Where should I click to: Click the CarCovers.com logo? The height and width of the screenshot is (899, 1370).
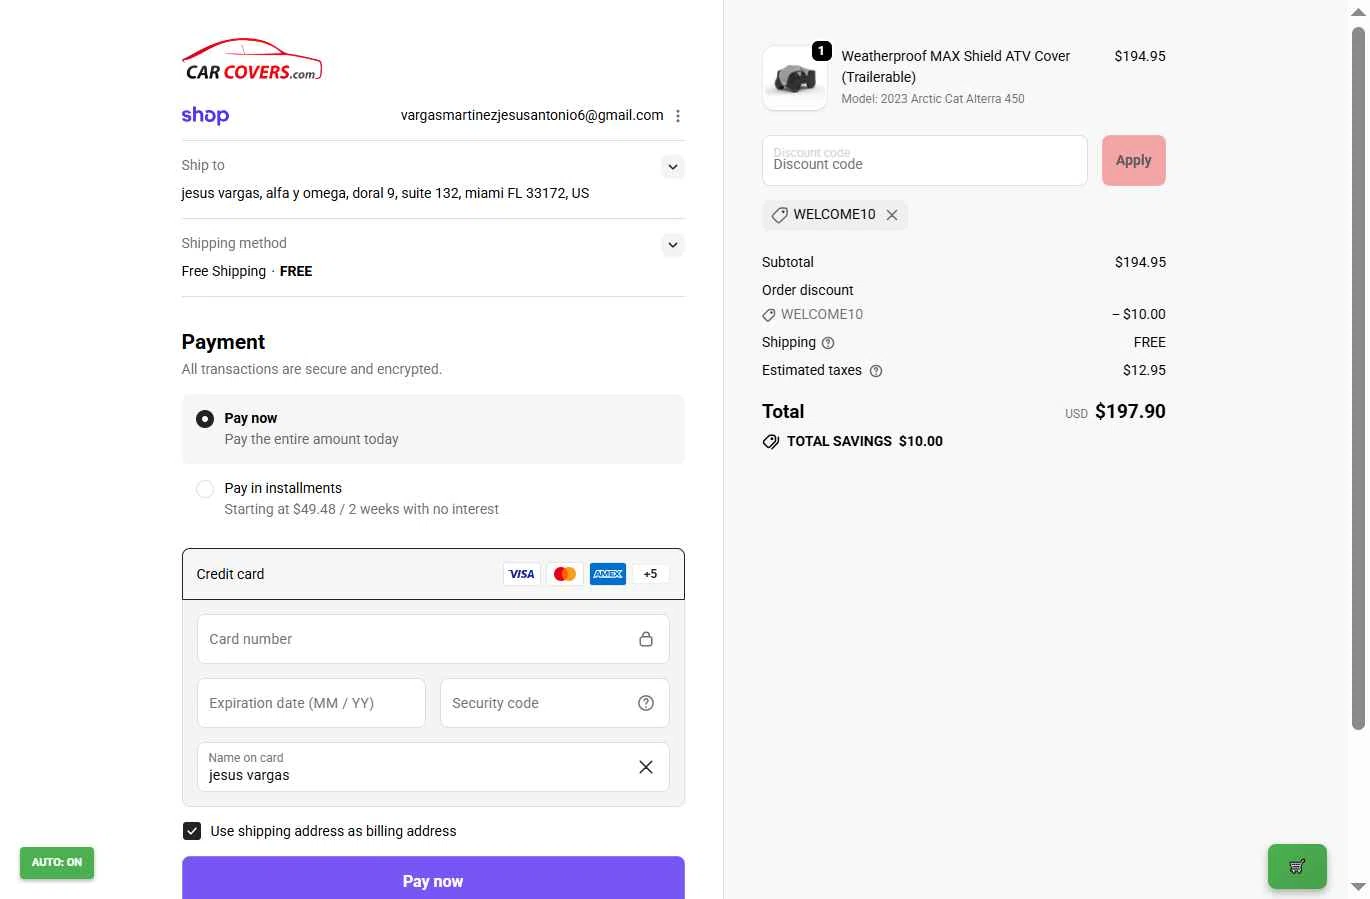252,60
